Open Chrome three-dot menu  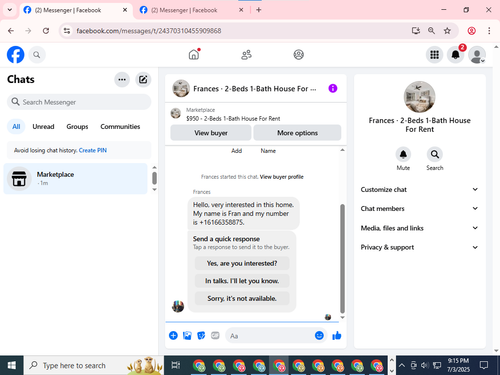point(489,31)
